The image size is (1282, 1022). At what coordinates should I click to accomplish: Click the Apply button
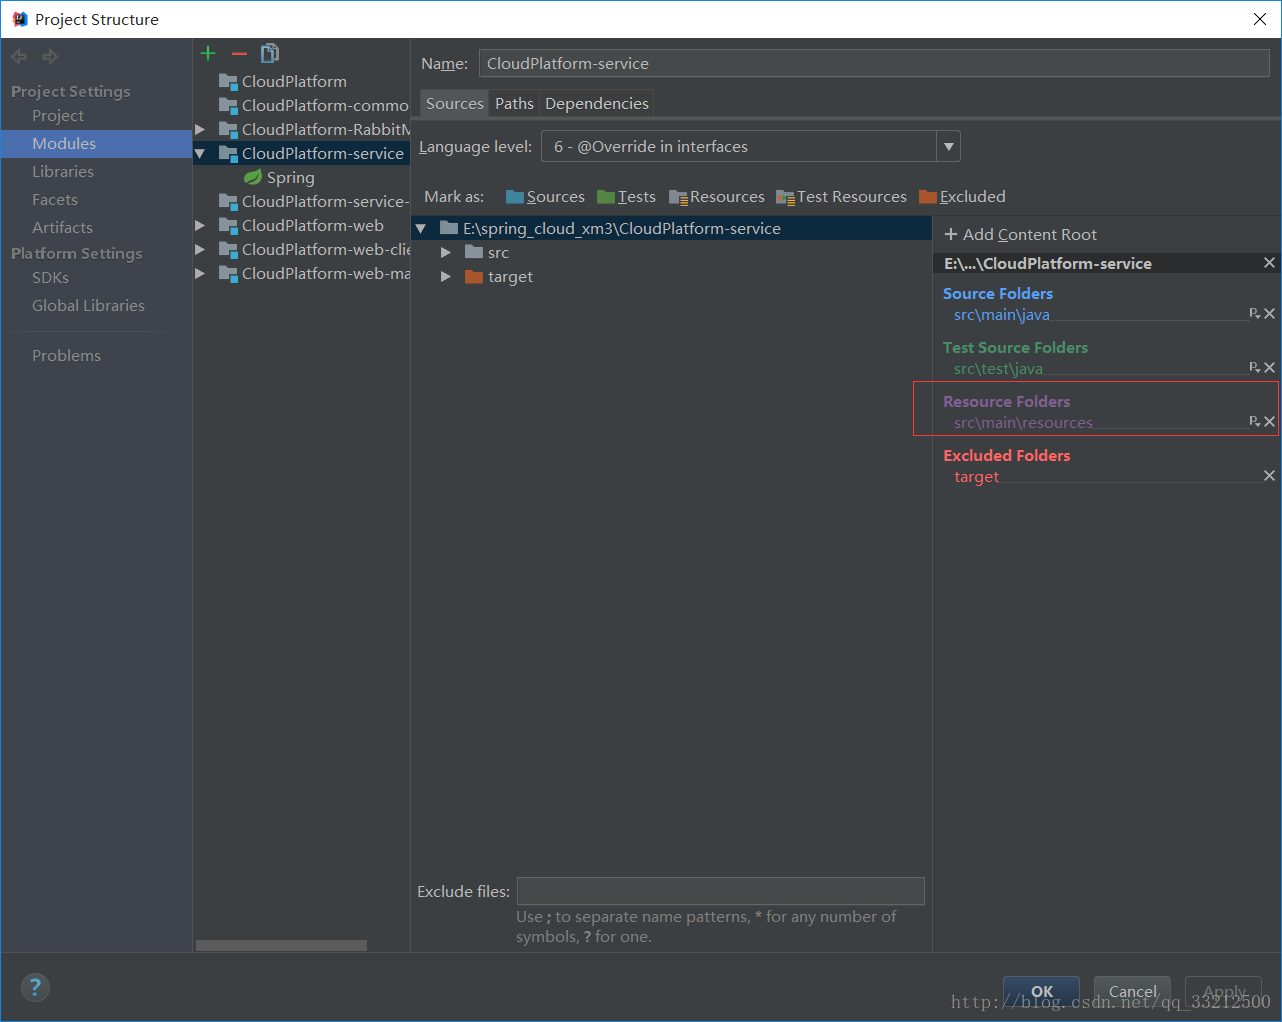(1223, 992)
